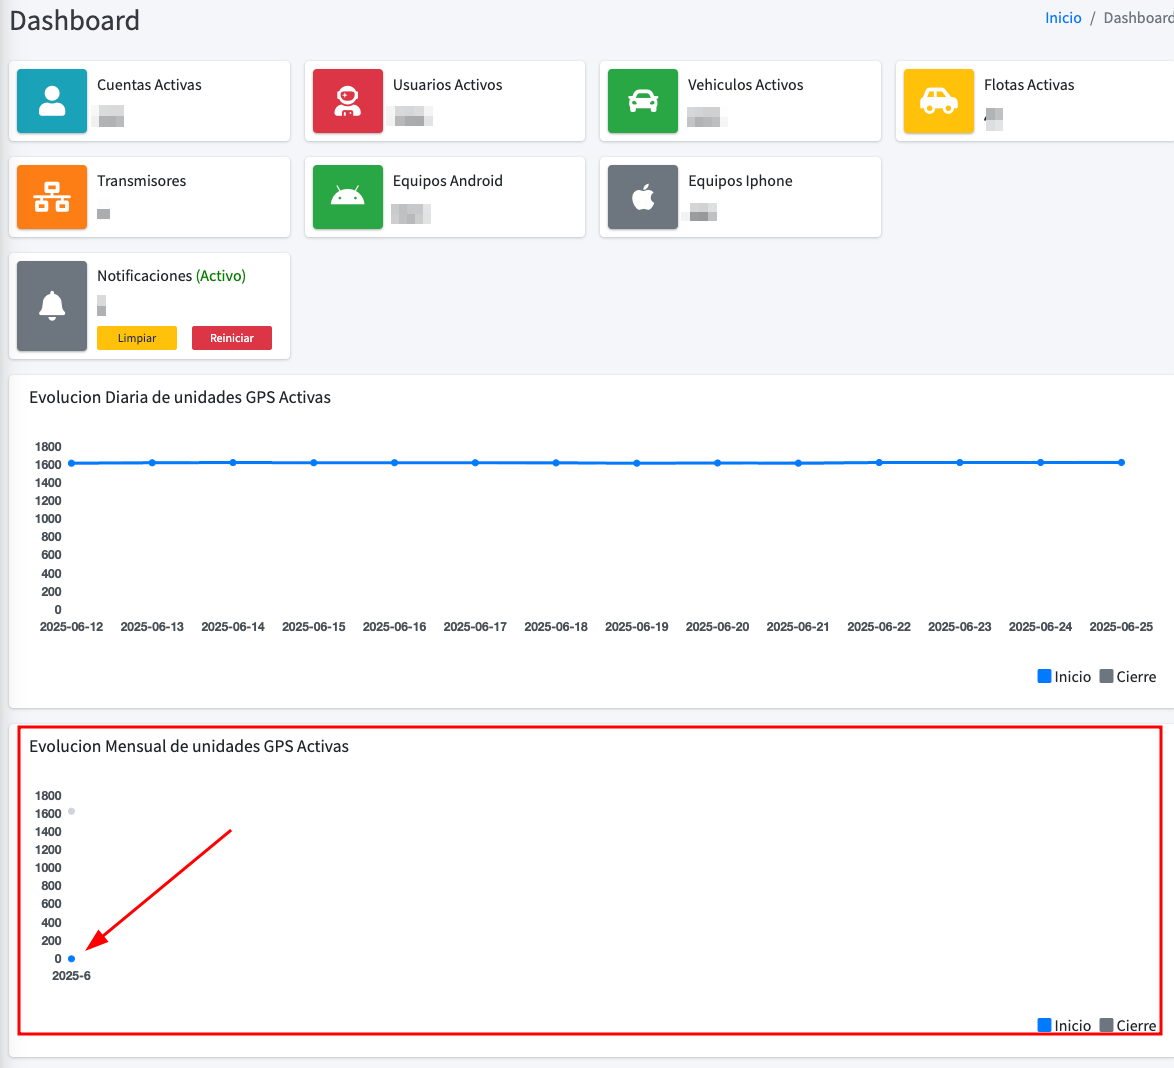Click the orange Transmisores network icon

52,197
